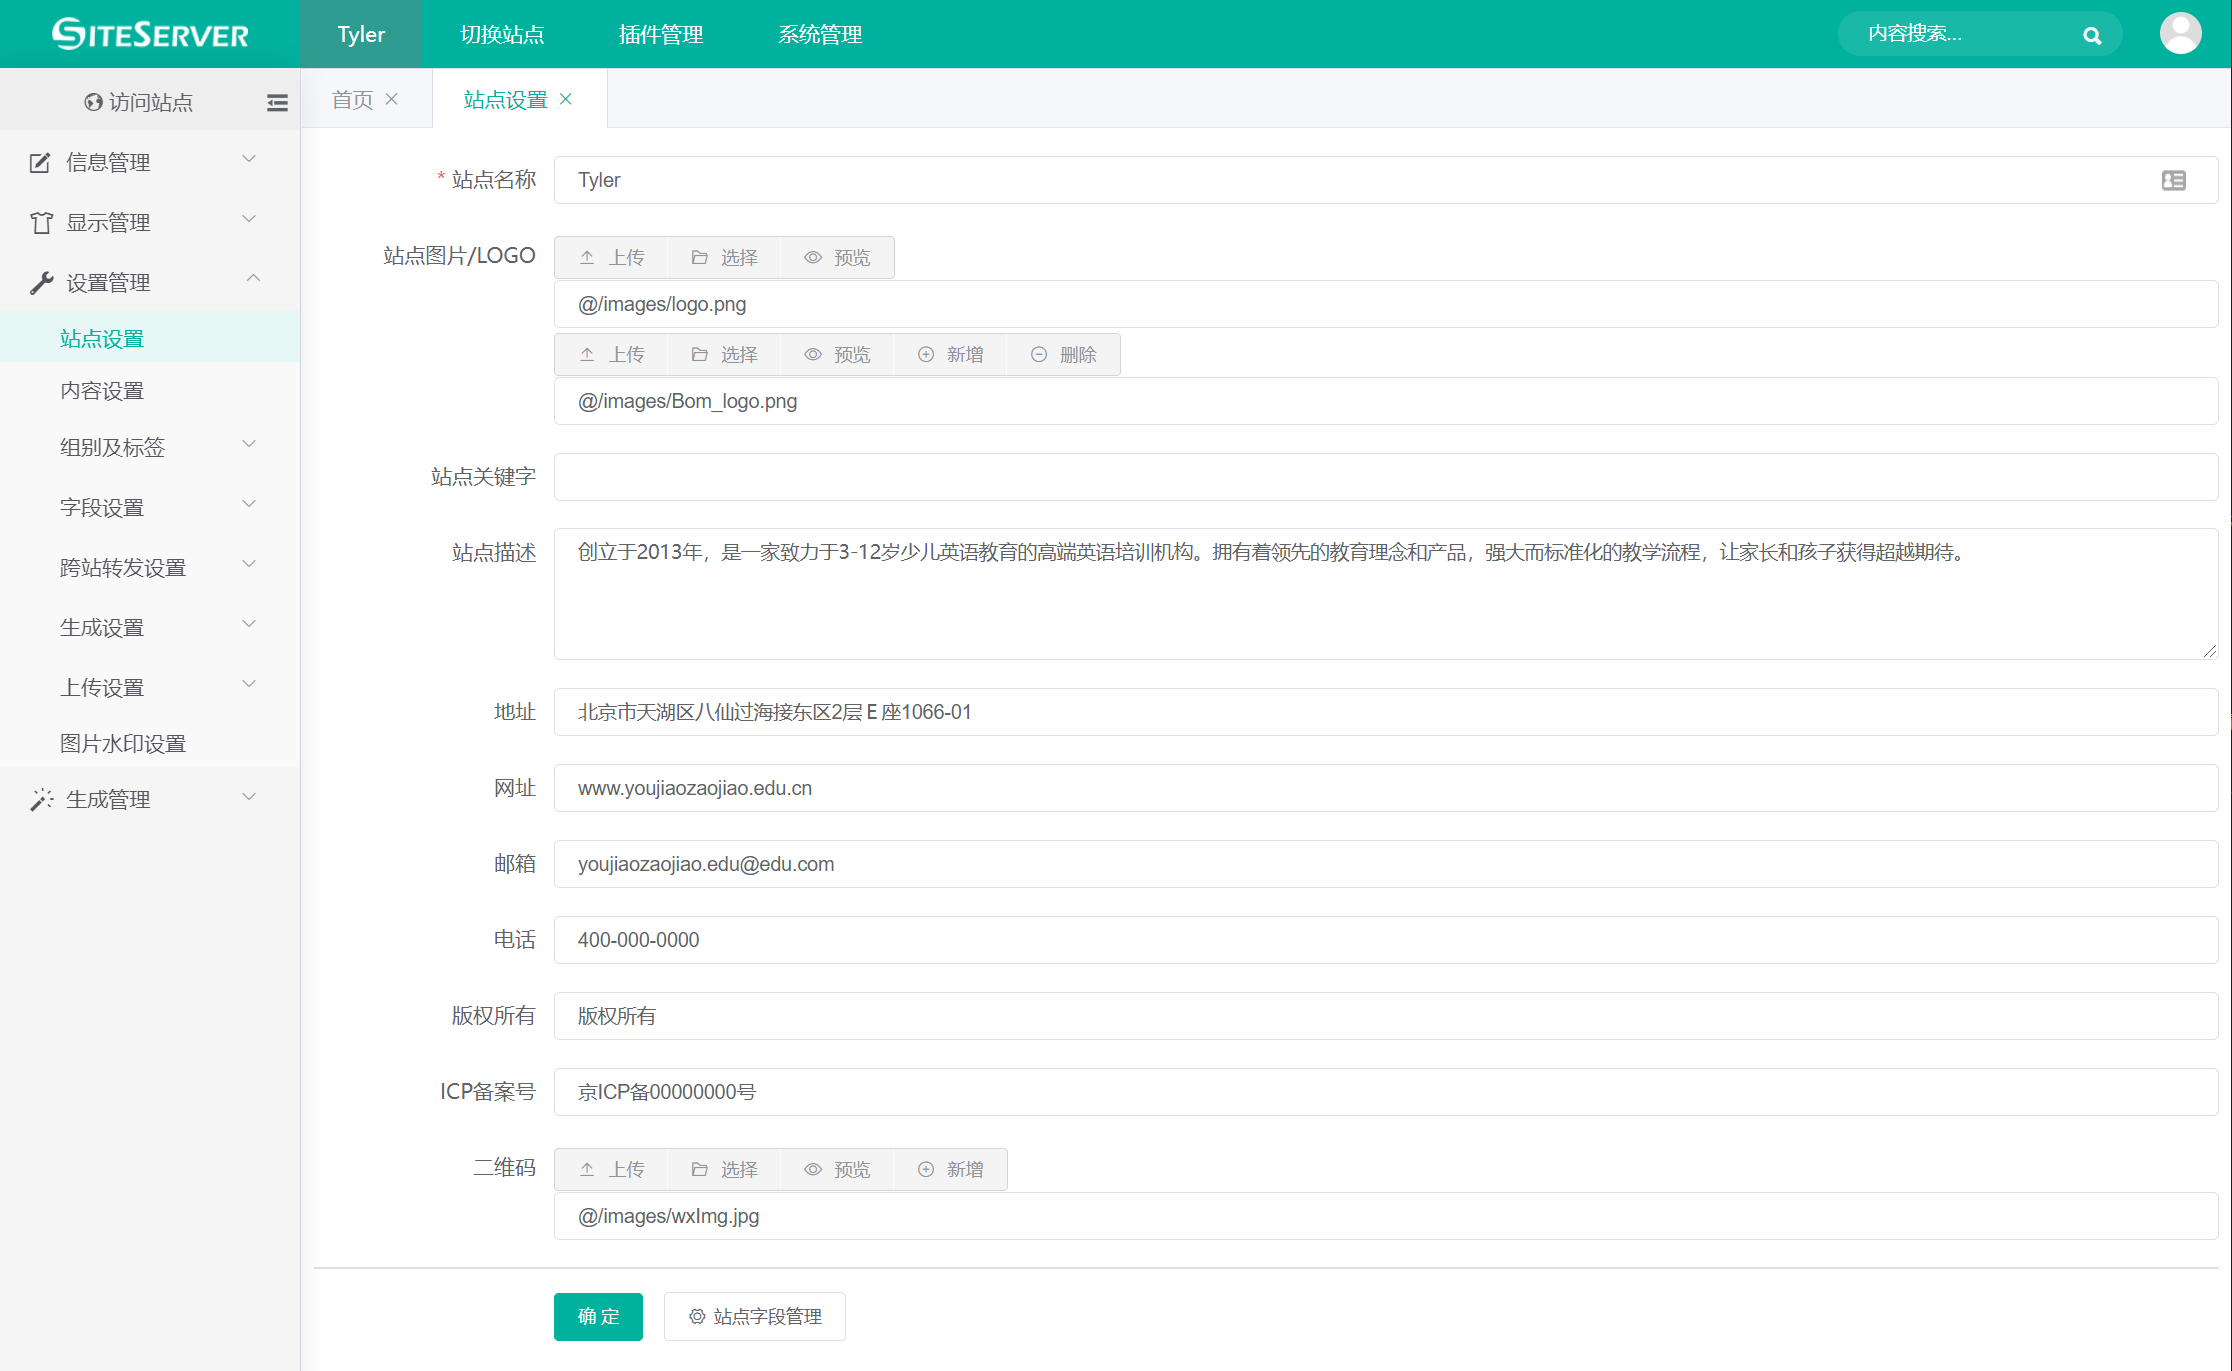
Task: Click 删除 button for Bom_logo image
Action: 1064,355
